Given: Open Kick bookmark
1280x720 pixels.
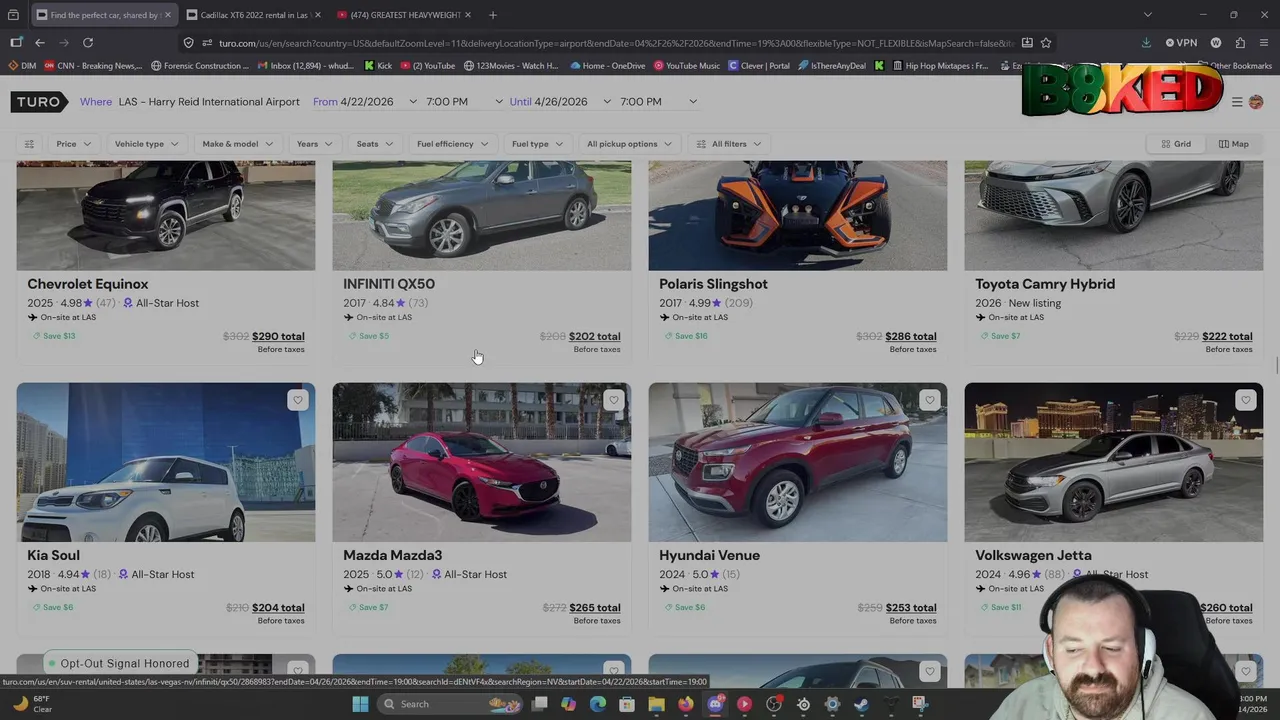Looking at the screenshot, I should (378, 66).
